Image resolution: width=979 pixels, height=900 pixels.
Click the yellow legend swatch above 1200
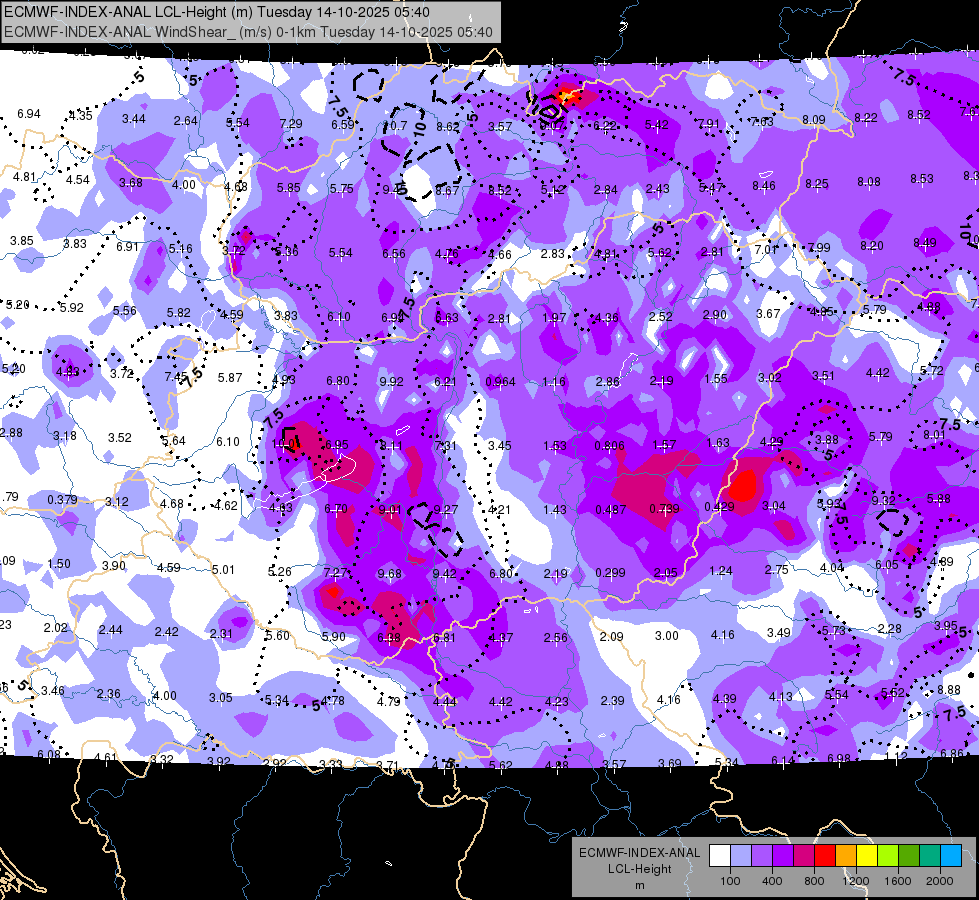pyautogui.click(x=867, y=856)
